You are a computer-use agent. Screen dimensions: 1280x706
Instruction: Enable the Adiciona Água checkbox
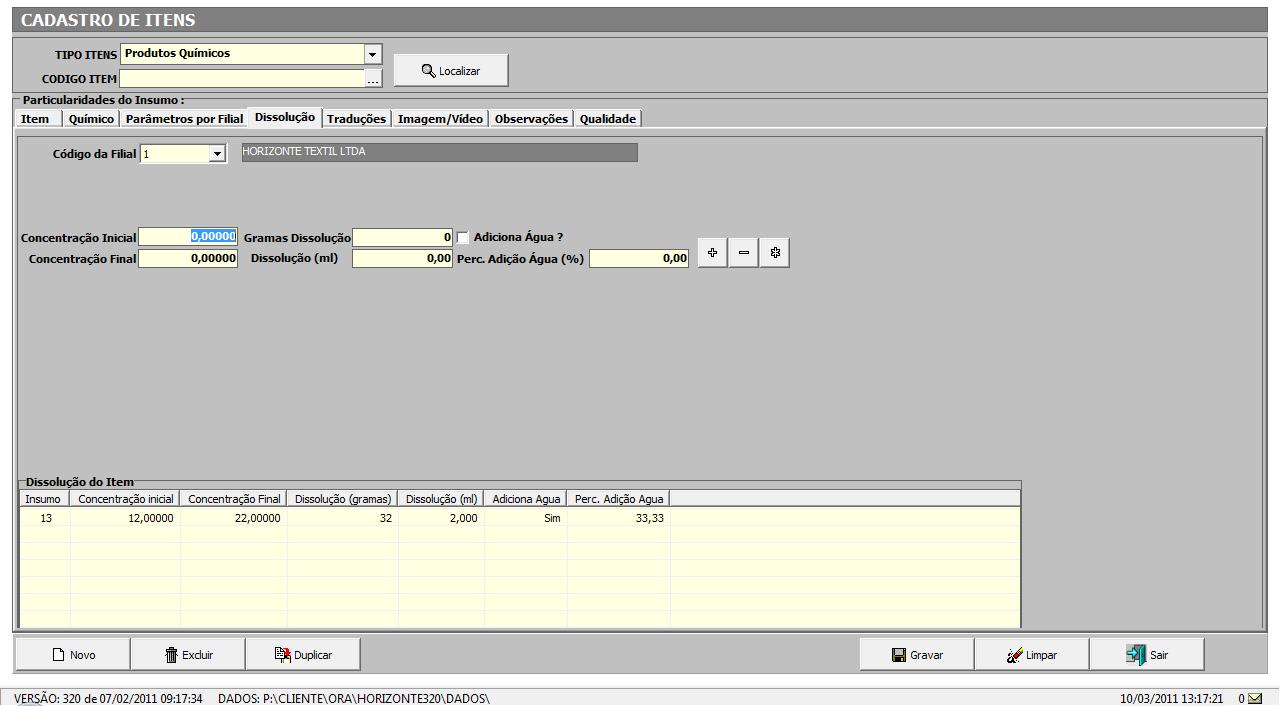tap(463, 238)
